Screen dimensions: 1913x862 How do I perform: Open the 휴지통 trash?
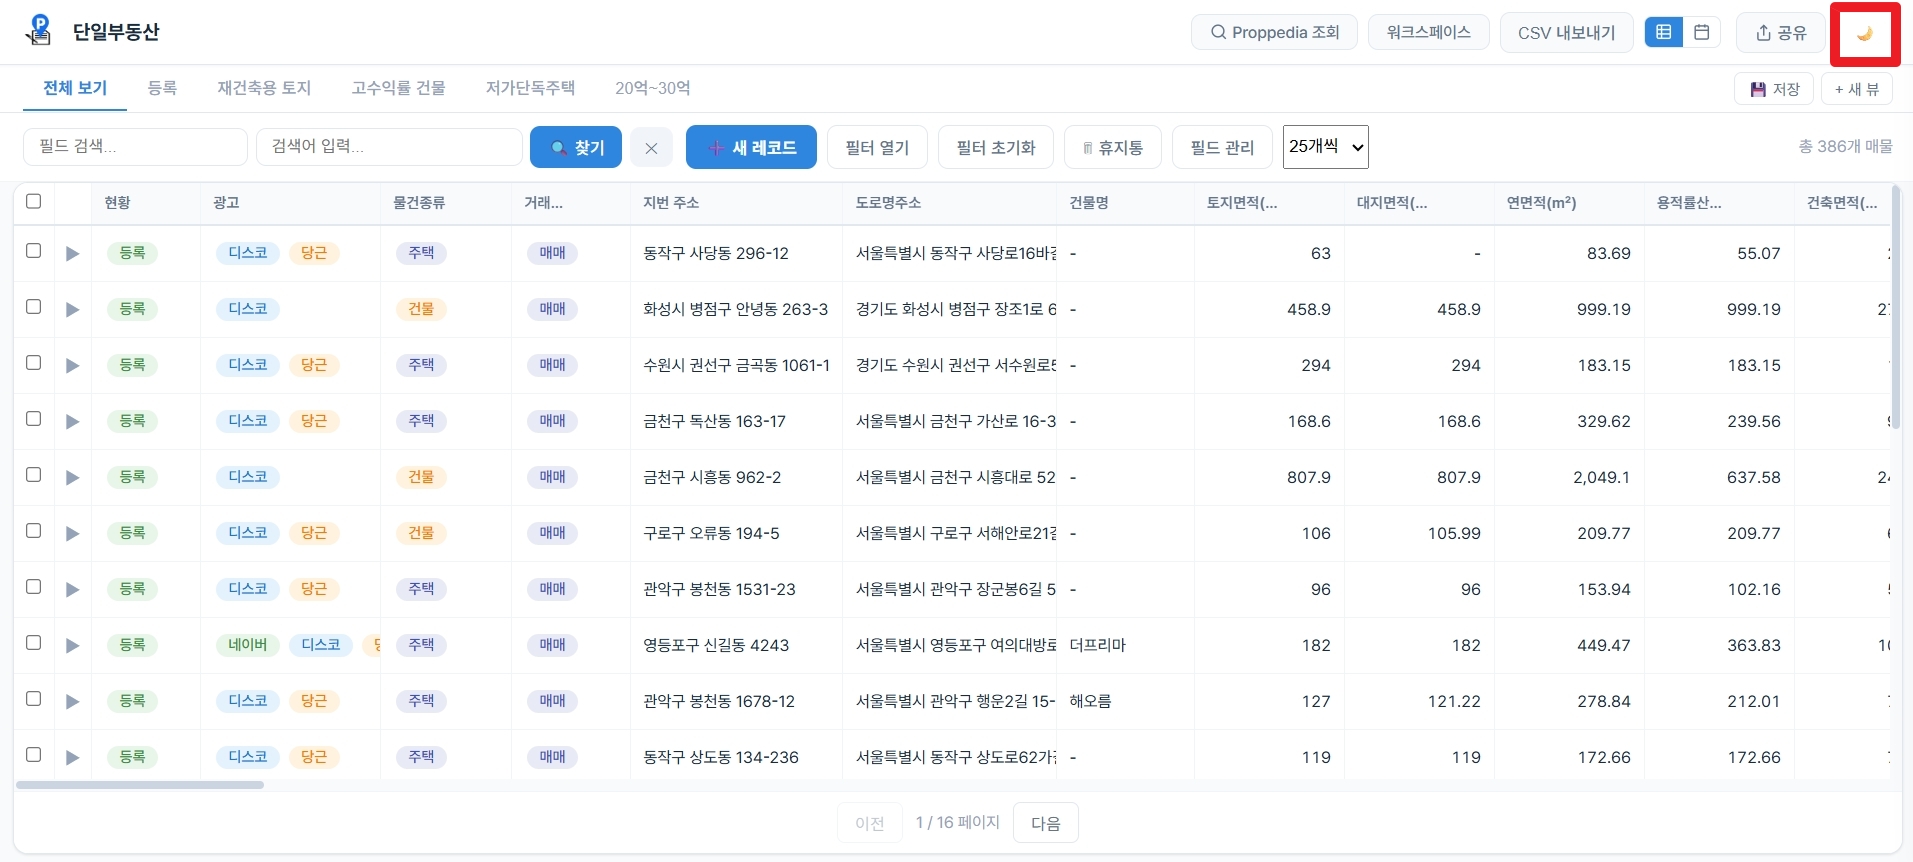pyautogui.click(x=1112, y=147)
